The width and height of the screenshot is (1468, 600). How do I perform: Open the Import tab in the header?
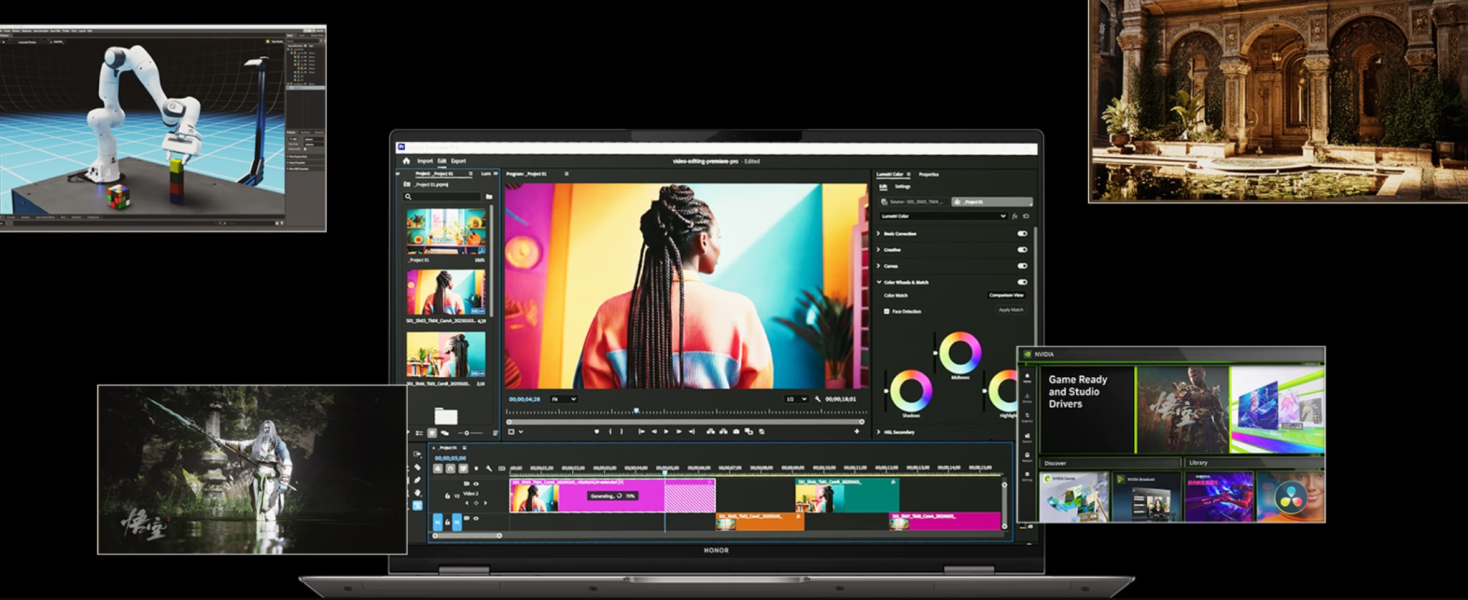pyautogui.click(x=425, y=161)
